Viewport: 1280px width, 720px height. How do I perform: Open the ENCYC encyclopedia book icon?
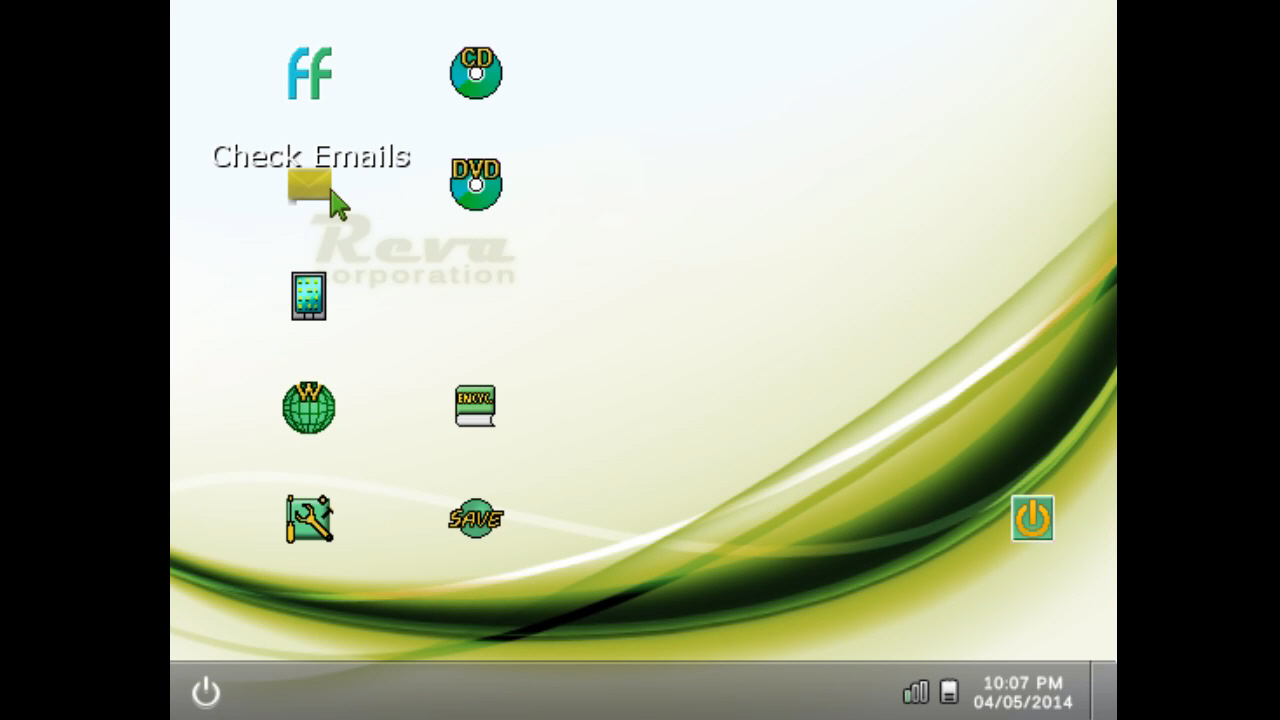(x=475, y=406)
